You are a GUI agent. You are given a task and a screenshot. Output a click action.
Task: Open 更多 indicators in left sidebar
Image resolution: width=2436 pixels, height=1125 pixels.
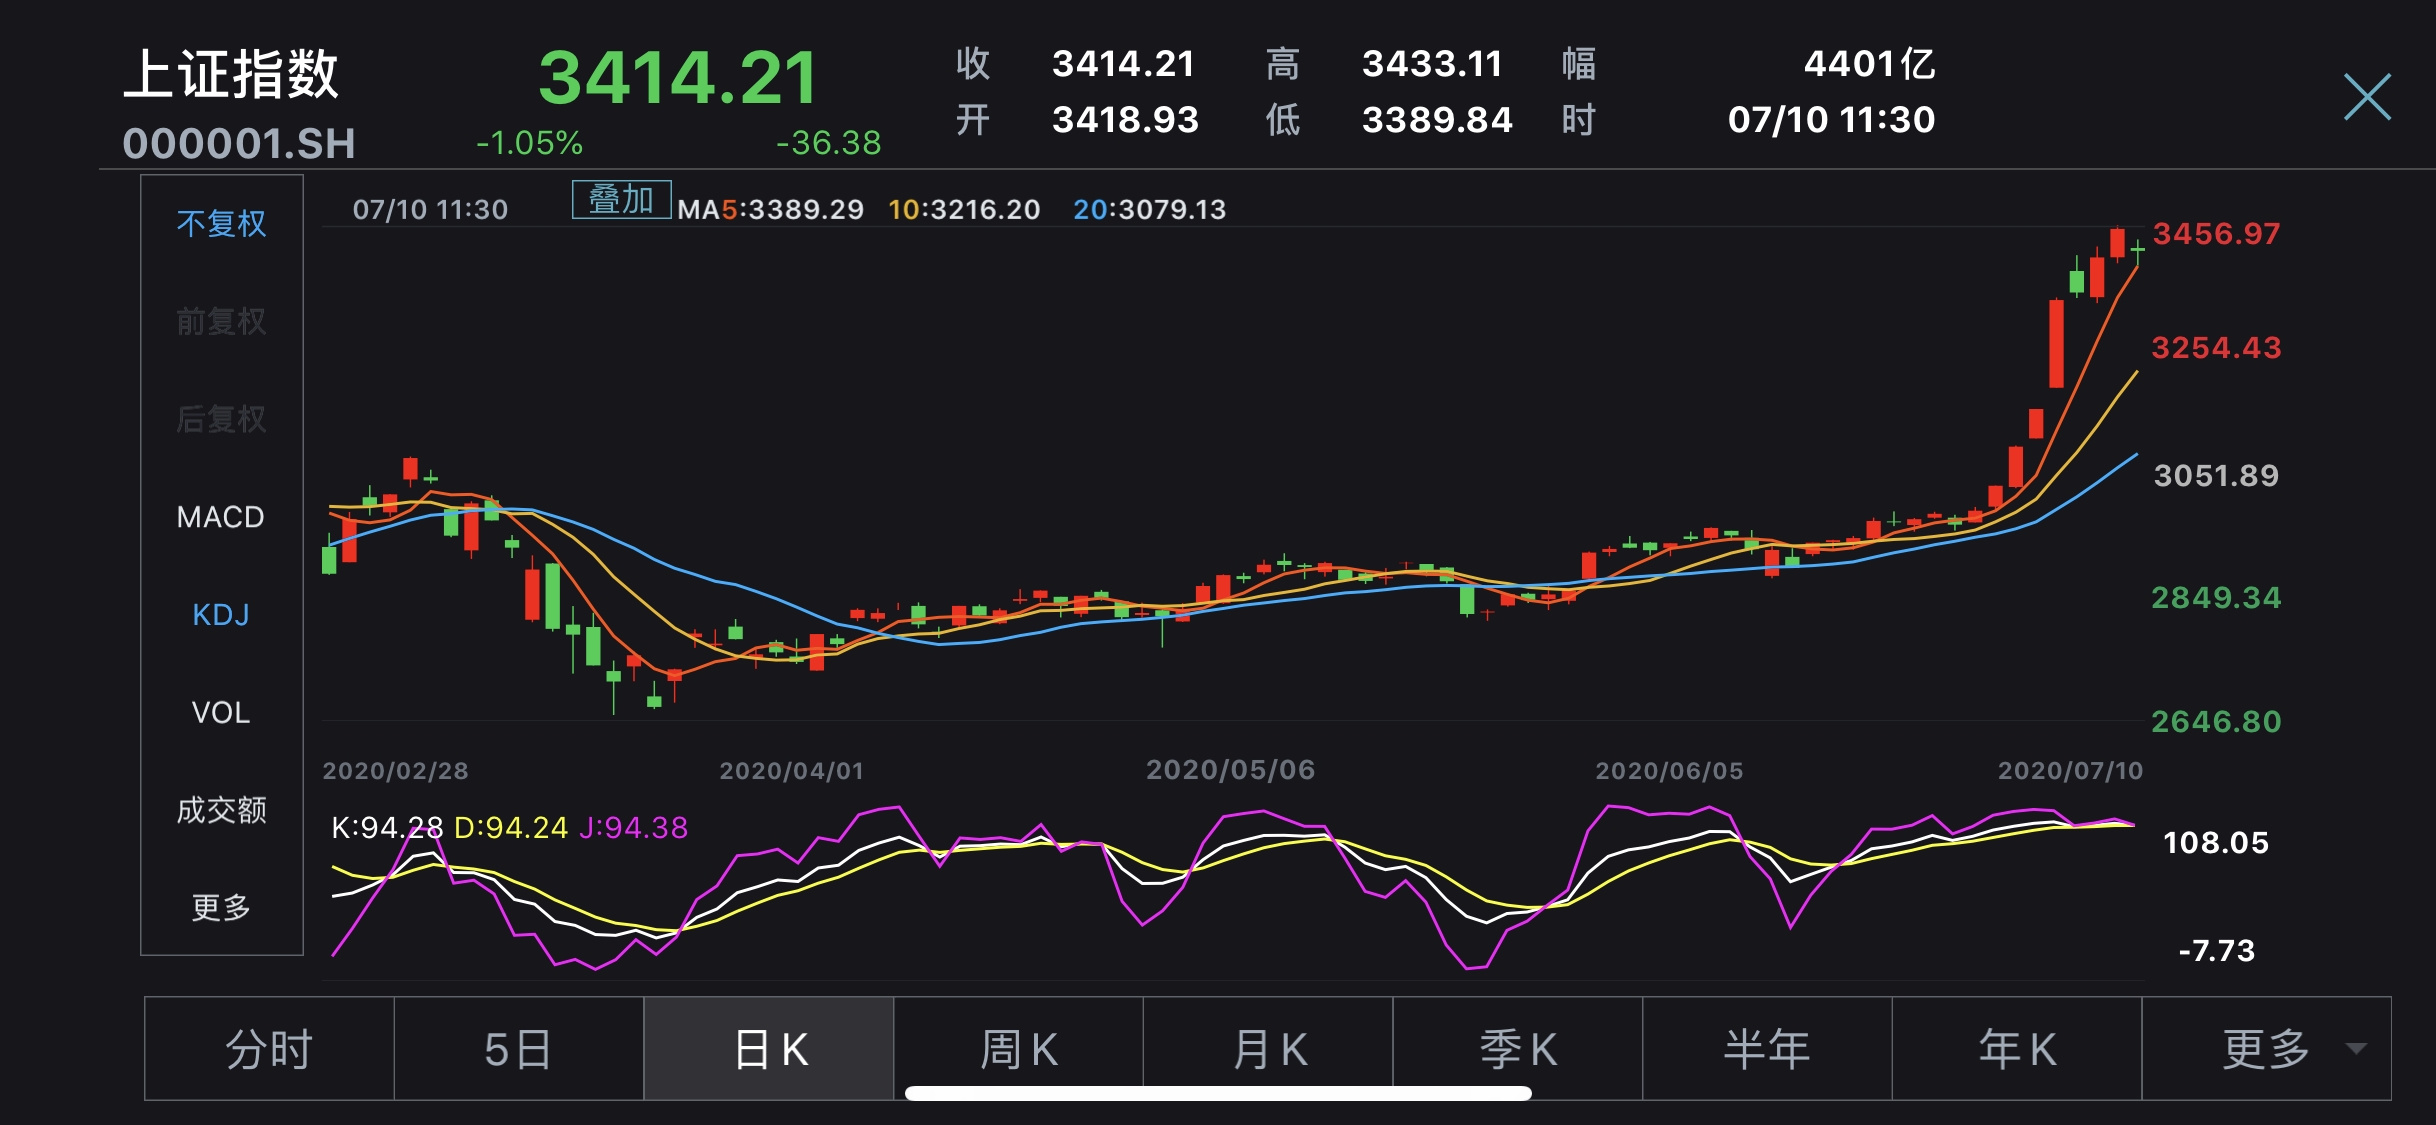(x=221, y=908)
